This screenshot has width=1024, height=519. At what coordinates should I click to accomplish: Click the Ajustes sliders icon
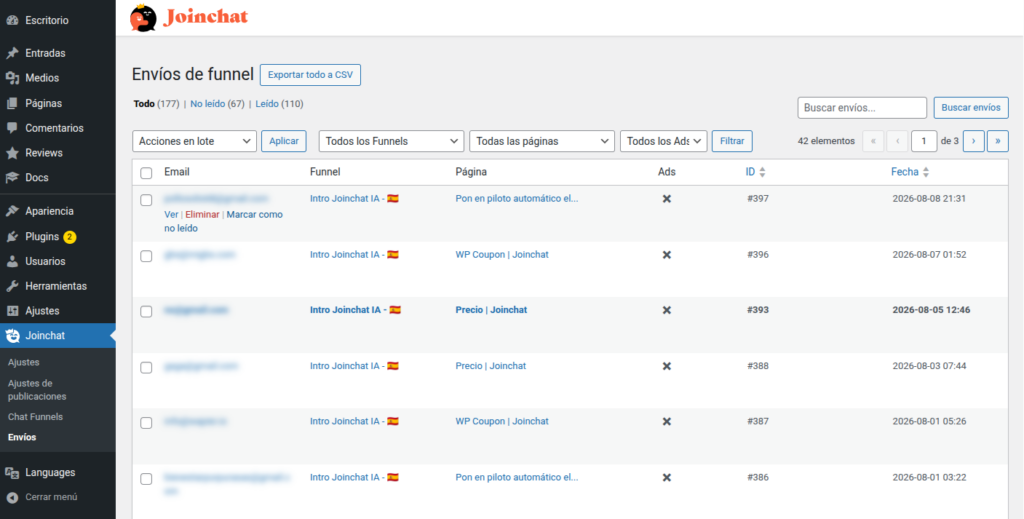coord(12,311)
